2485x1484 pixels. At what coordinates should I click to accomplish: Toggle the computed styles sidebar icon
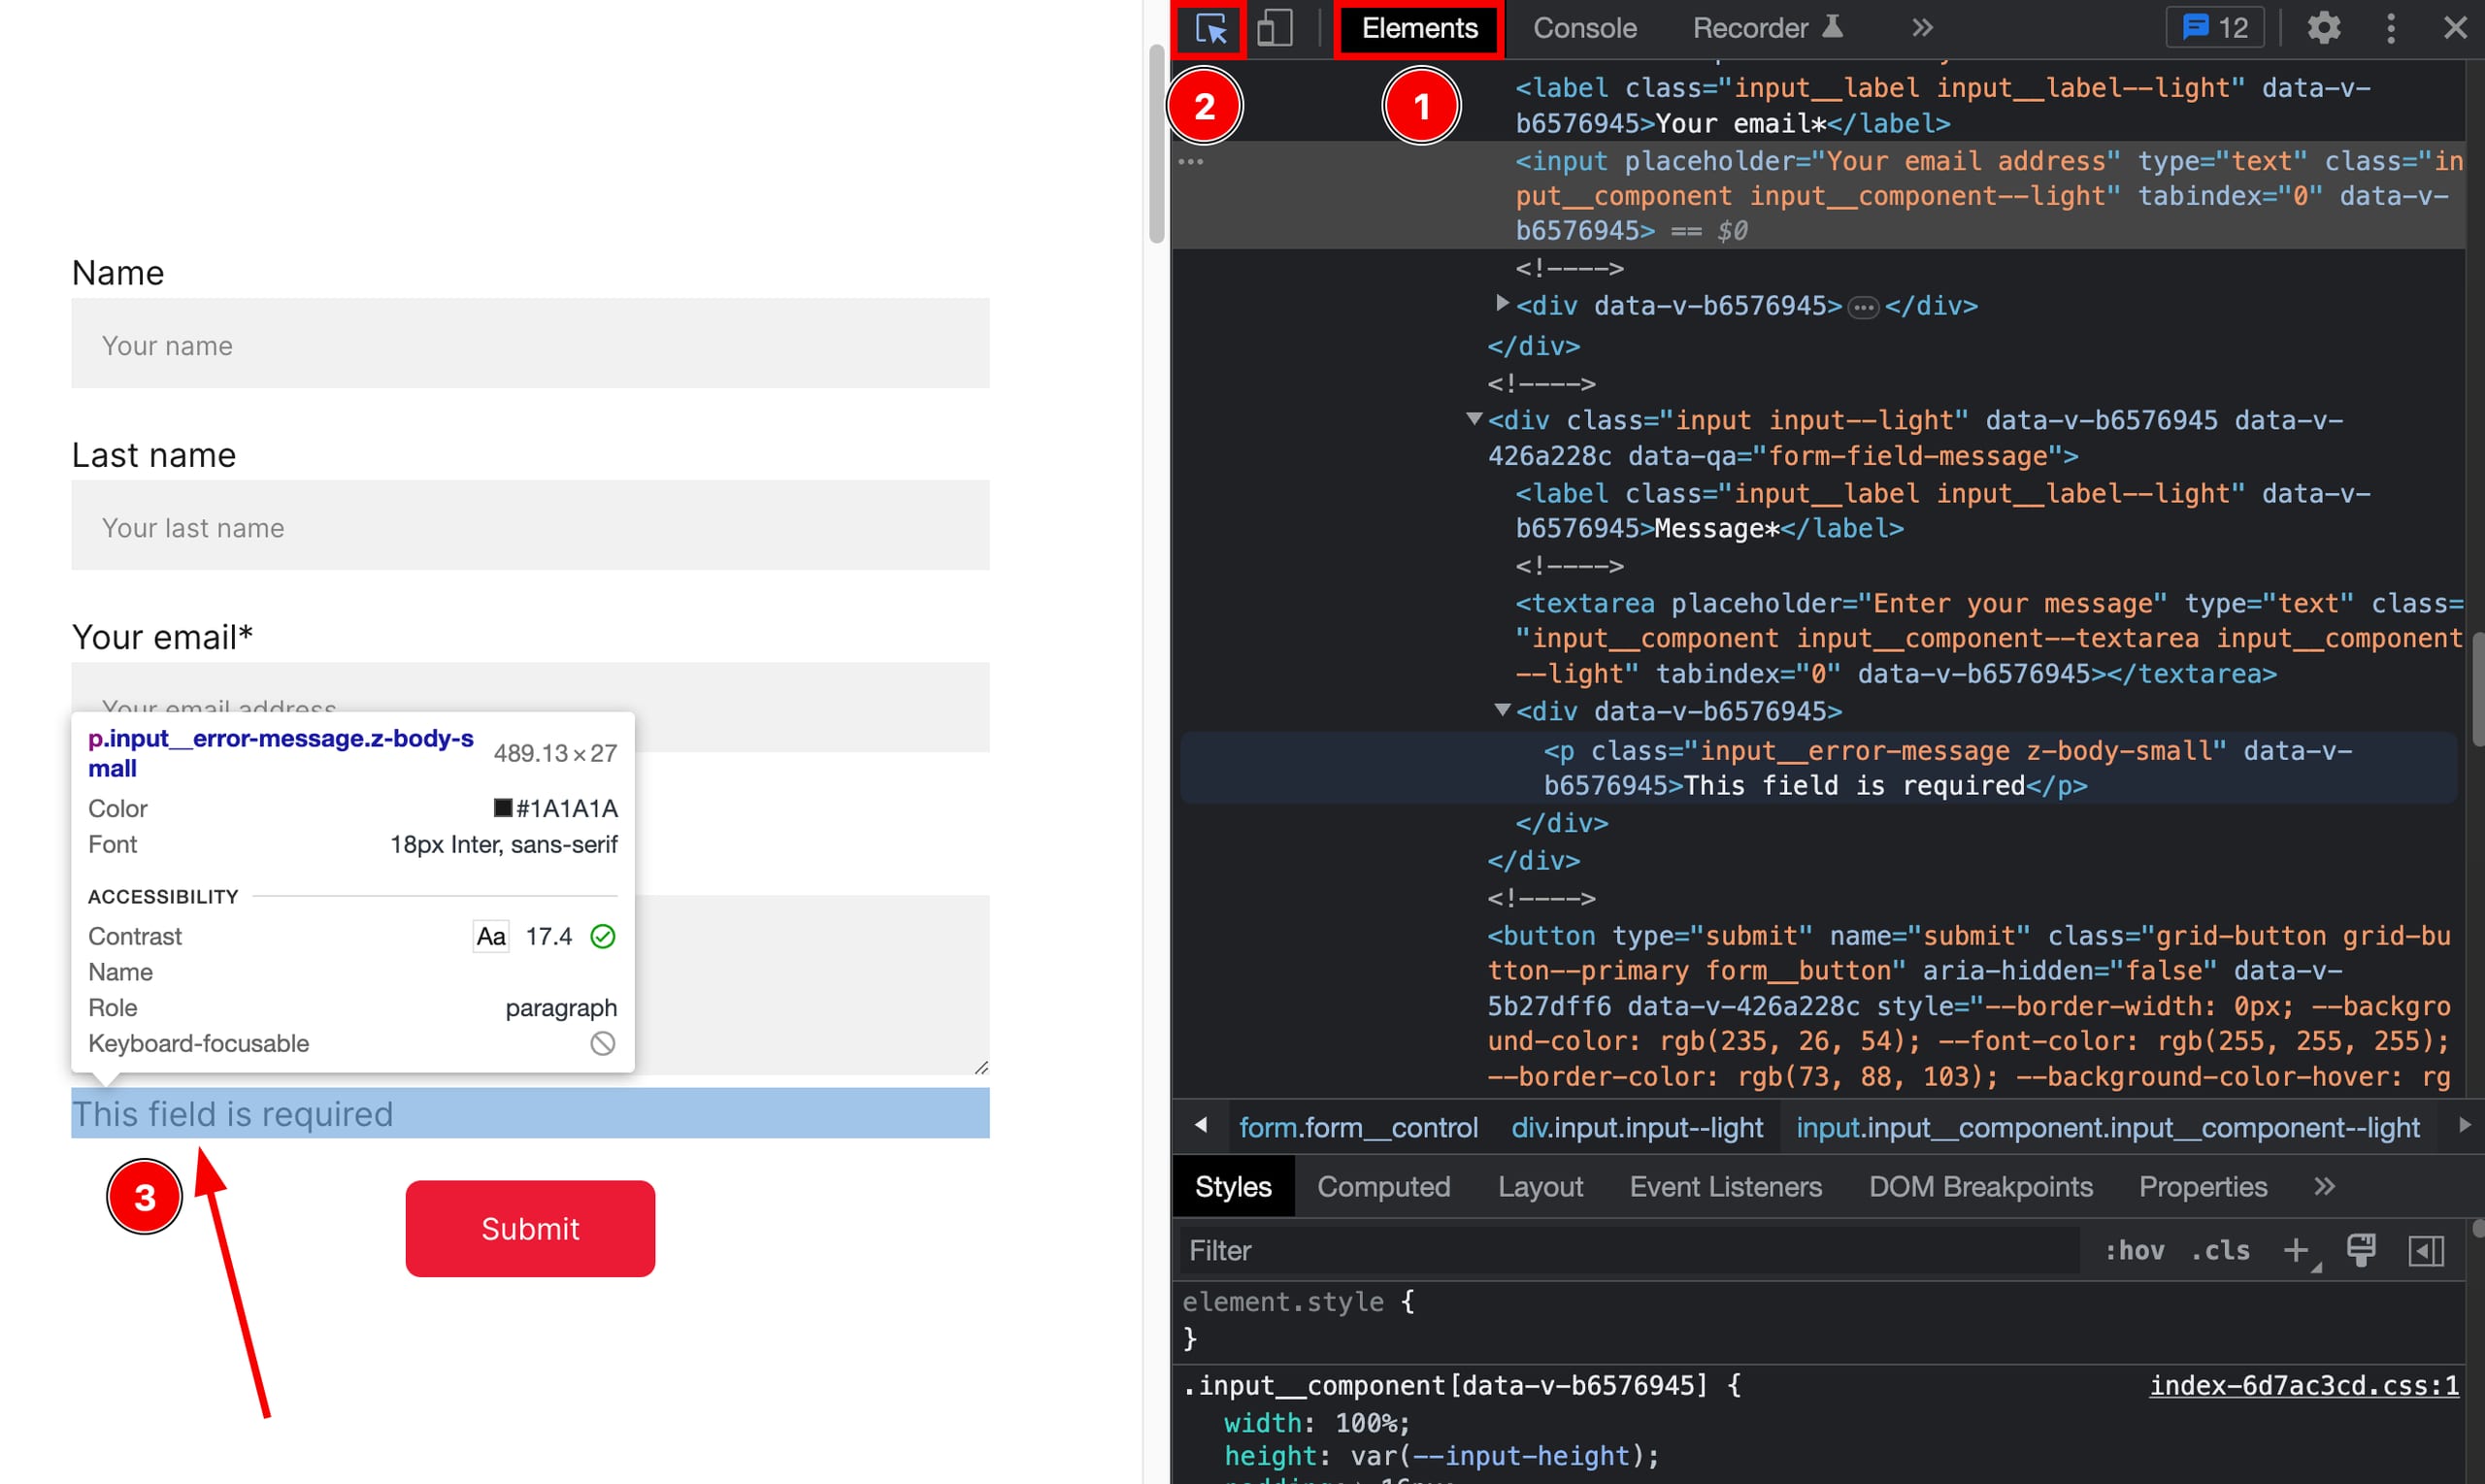tap(2426, 1250)
